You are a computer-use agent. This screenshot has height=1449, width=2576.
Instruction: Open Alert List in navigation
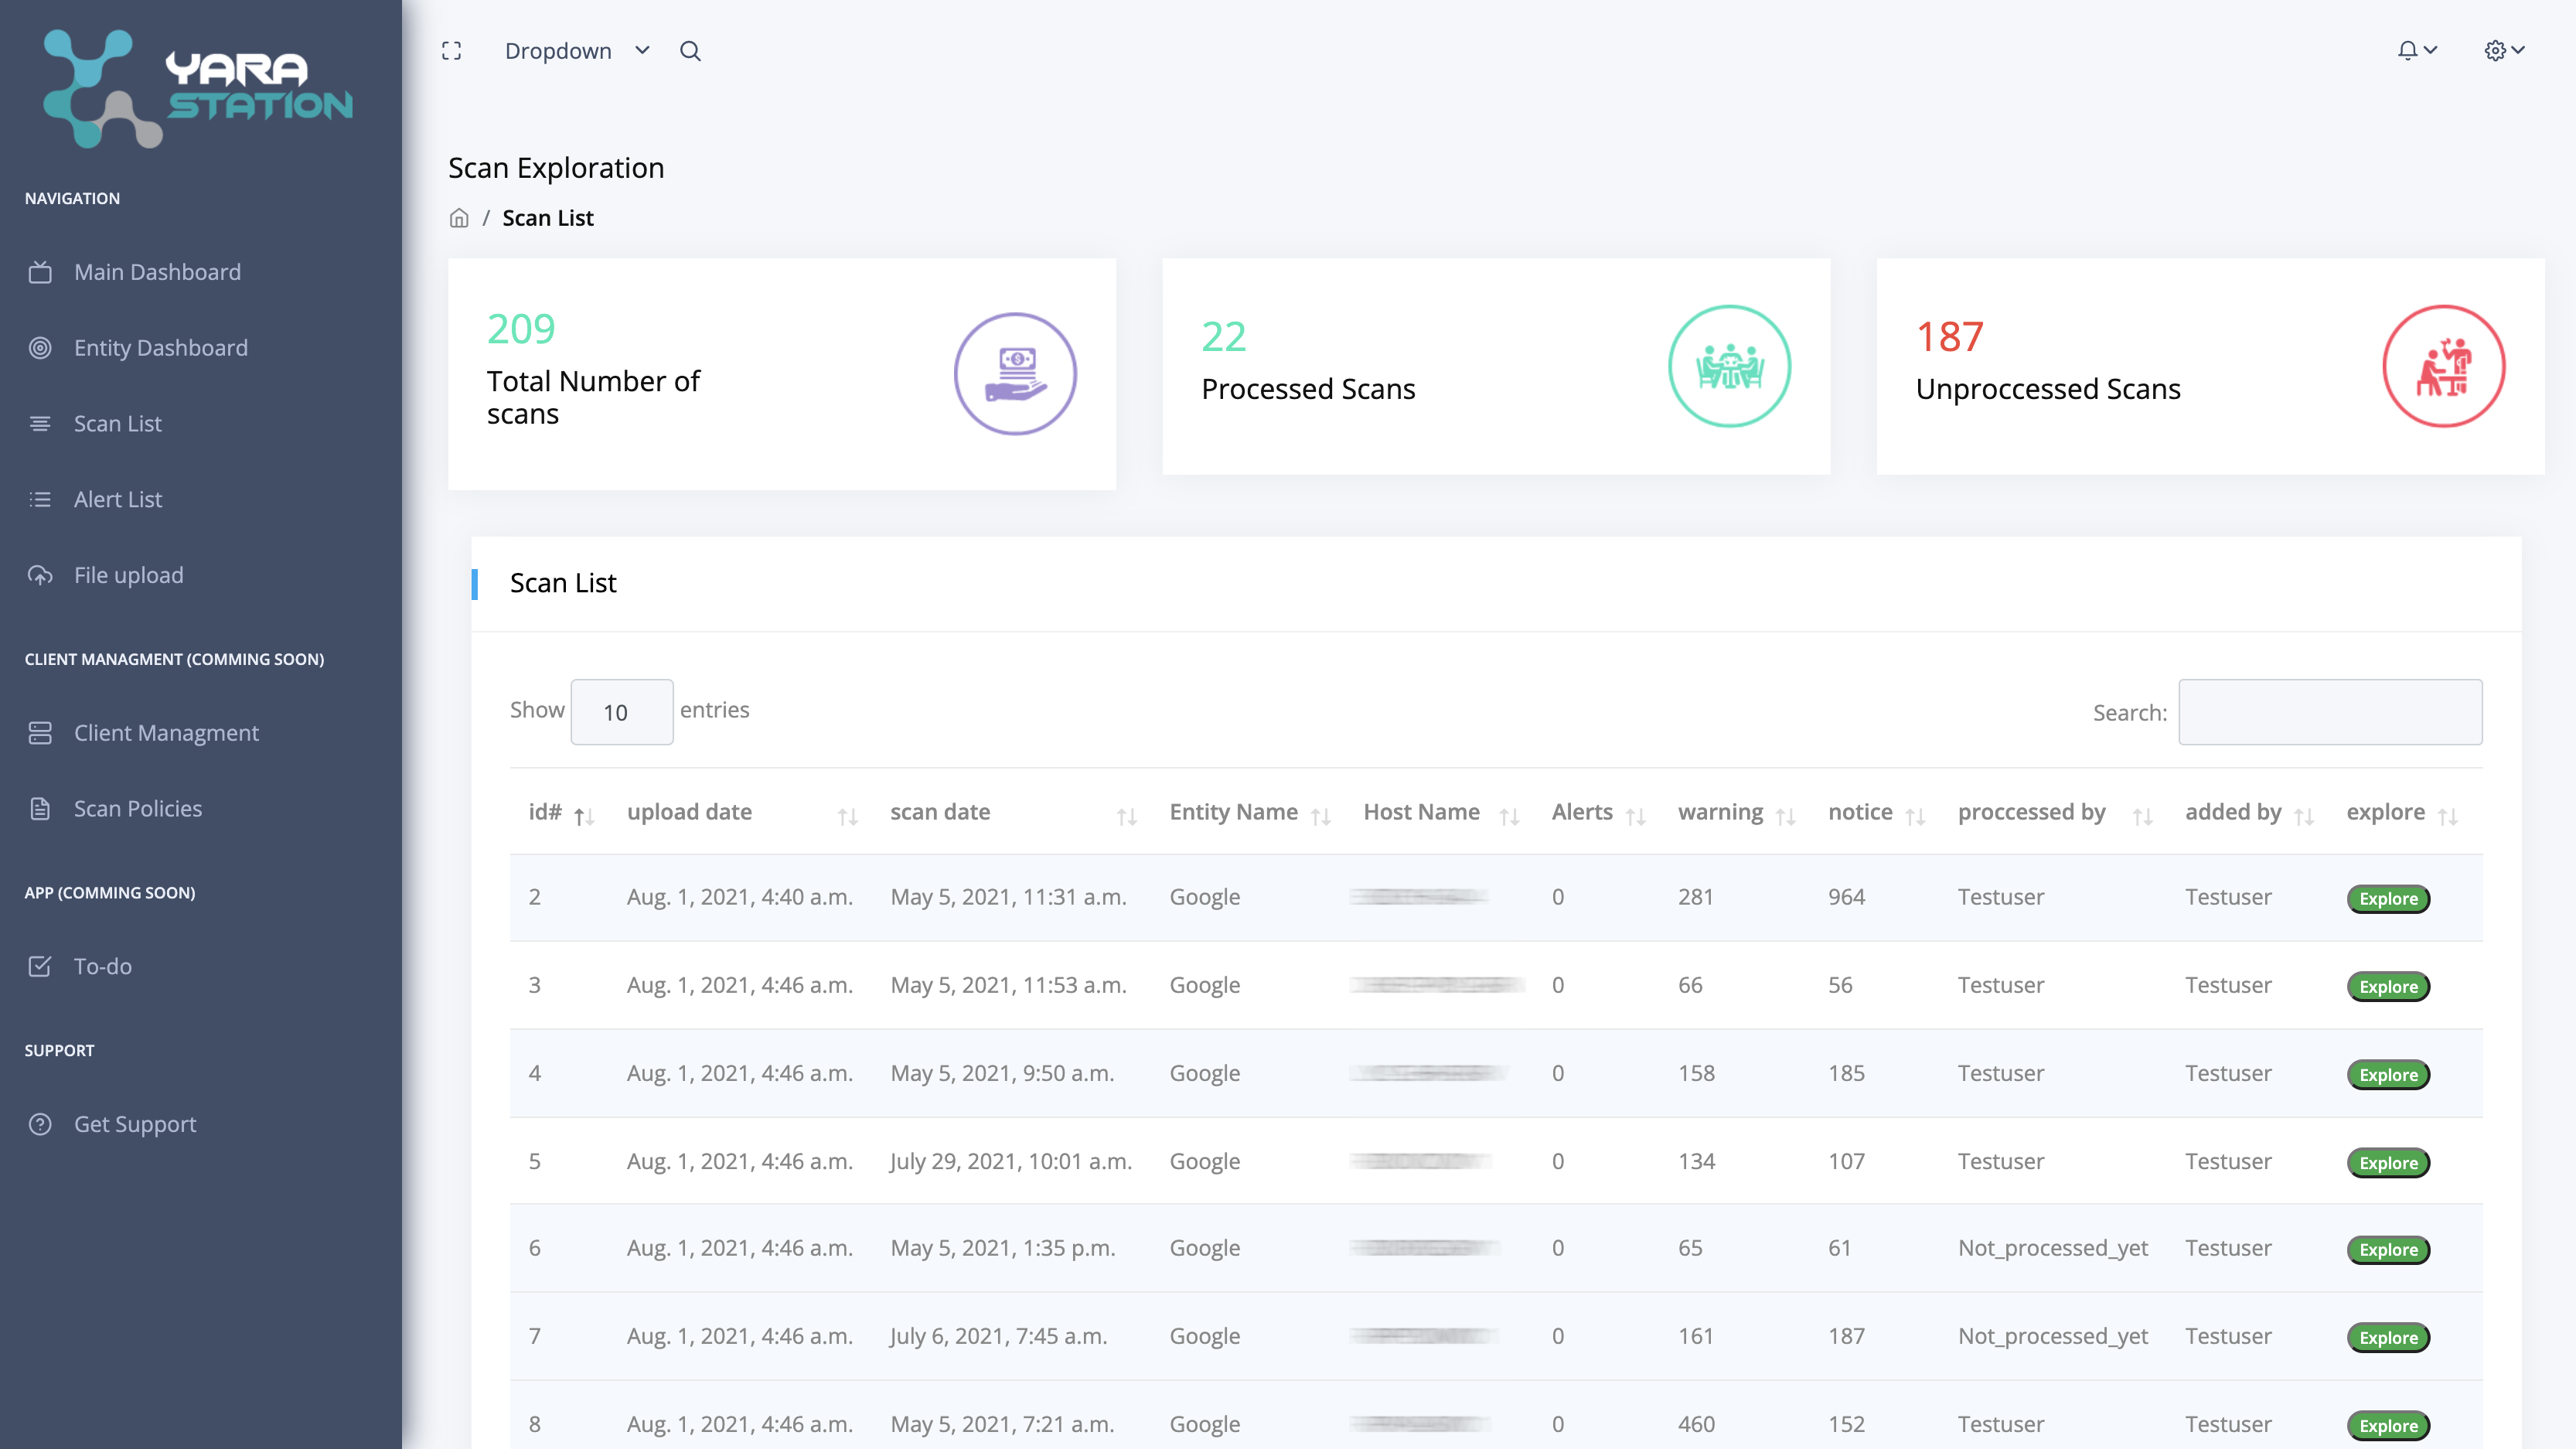[x=117, y=499]
